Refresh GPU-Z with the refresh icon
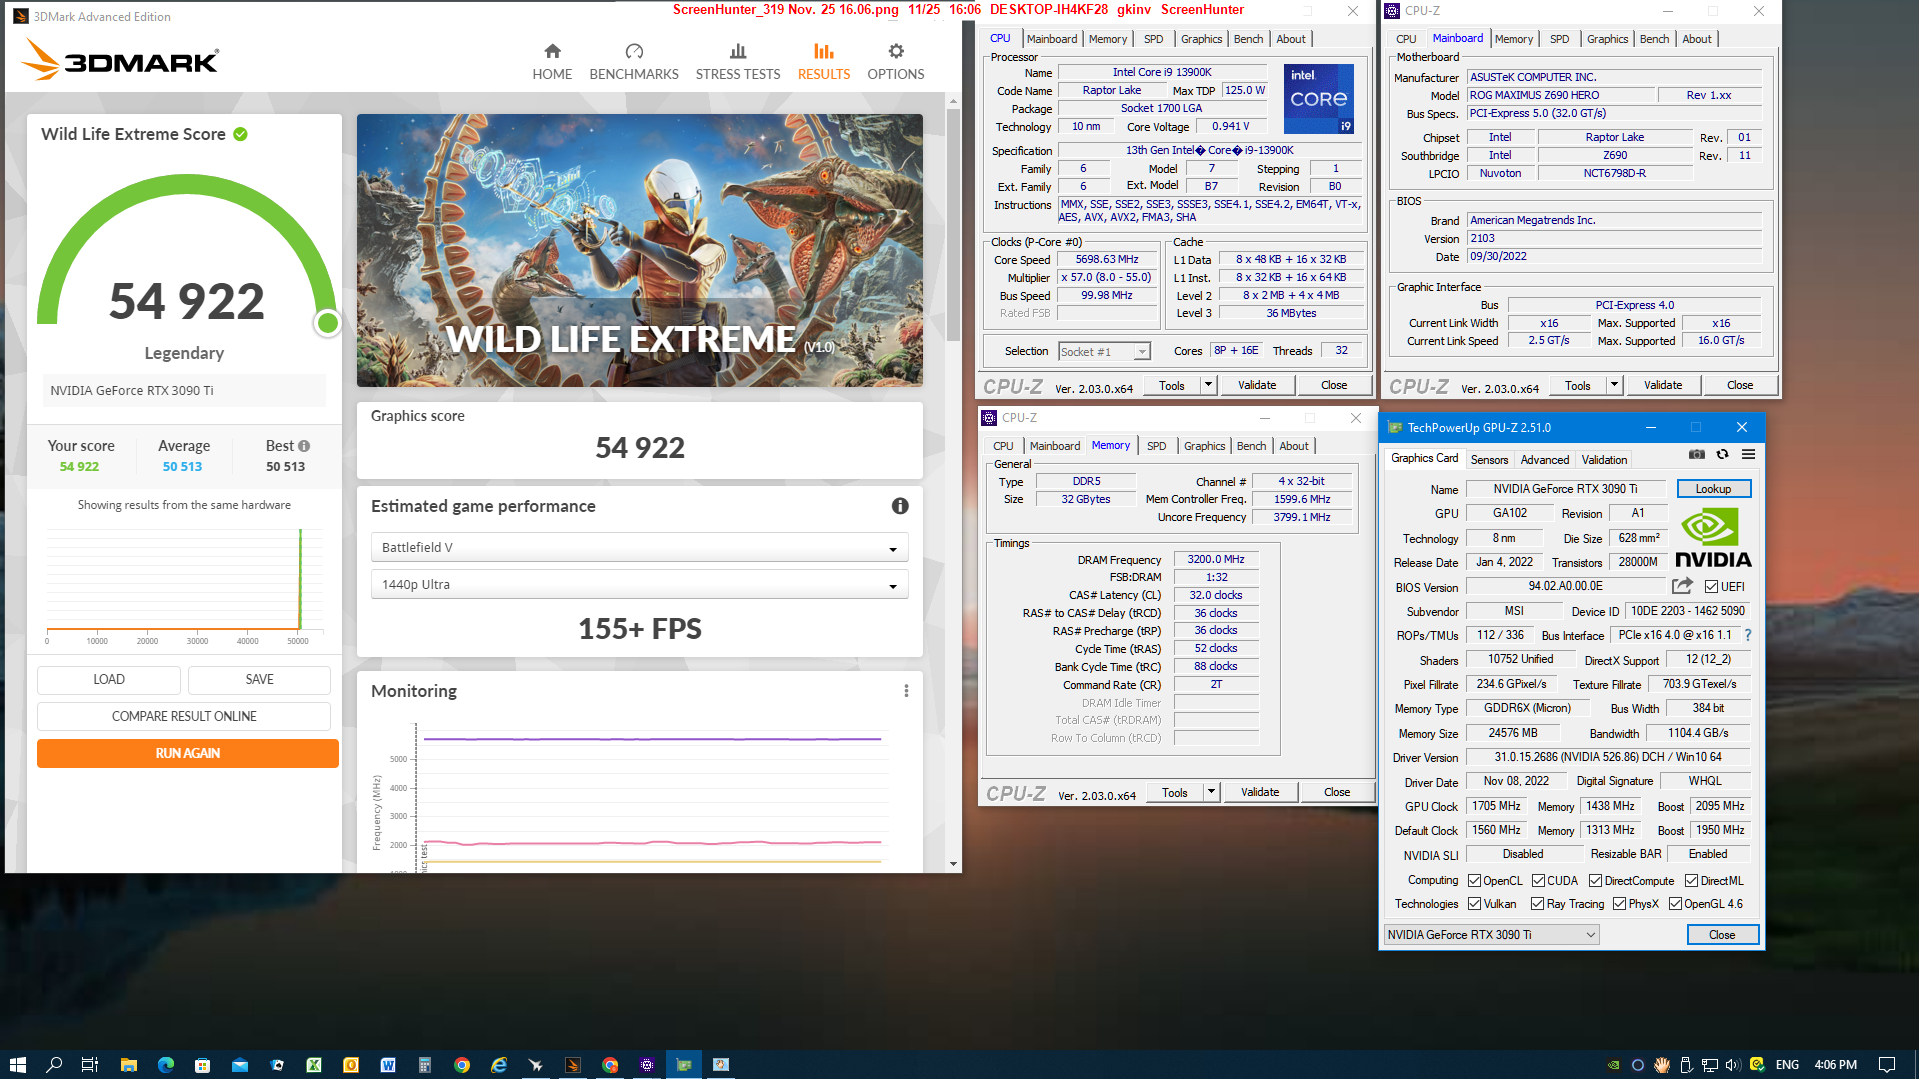1919x1079 pixels. click(1722, 454)
